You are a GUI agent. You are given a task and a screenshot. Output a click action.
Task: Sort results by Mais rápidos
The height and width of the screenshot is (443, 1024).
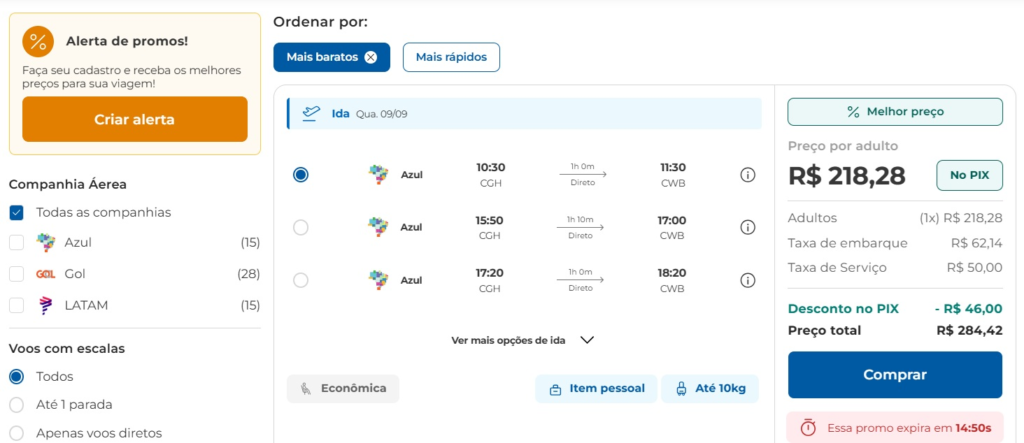pos(451,57)
